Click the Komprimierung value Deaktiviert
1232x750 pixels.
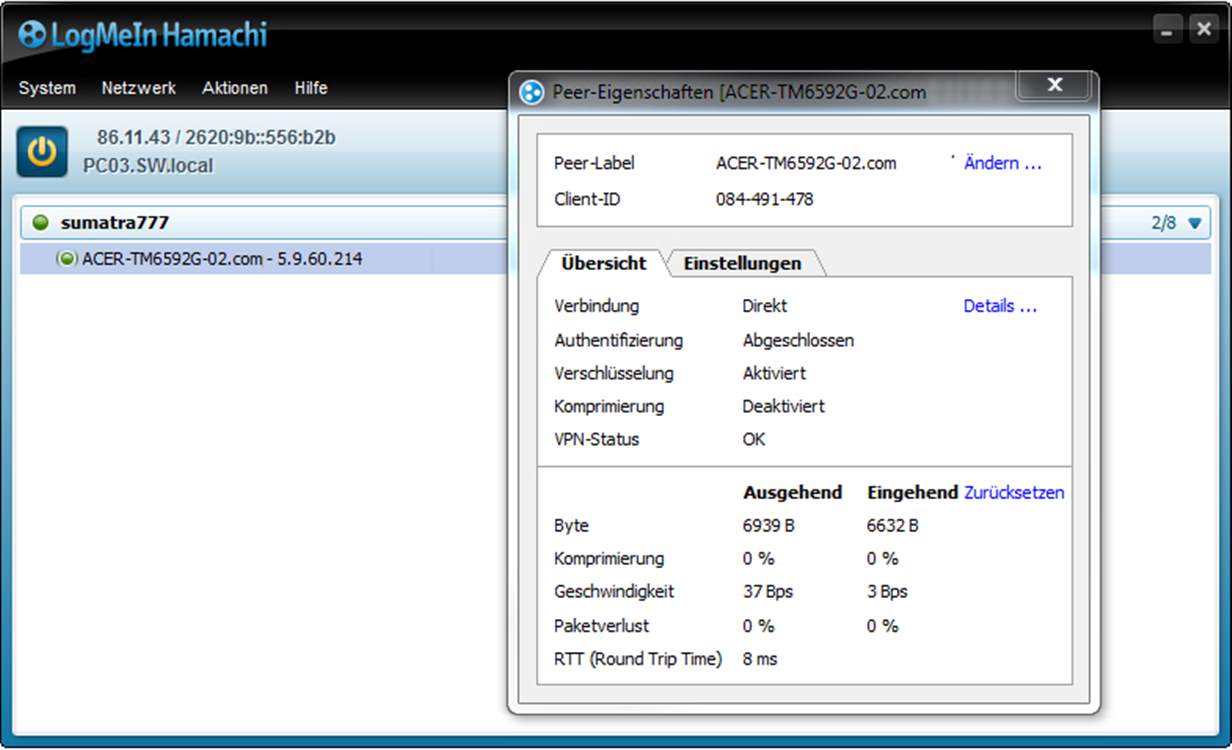point(783,406)
